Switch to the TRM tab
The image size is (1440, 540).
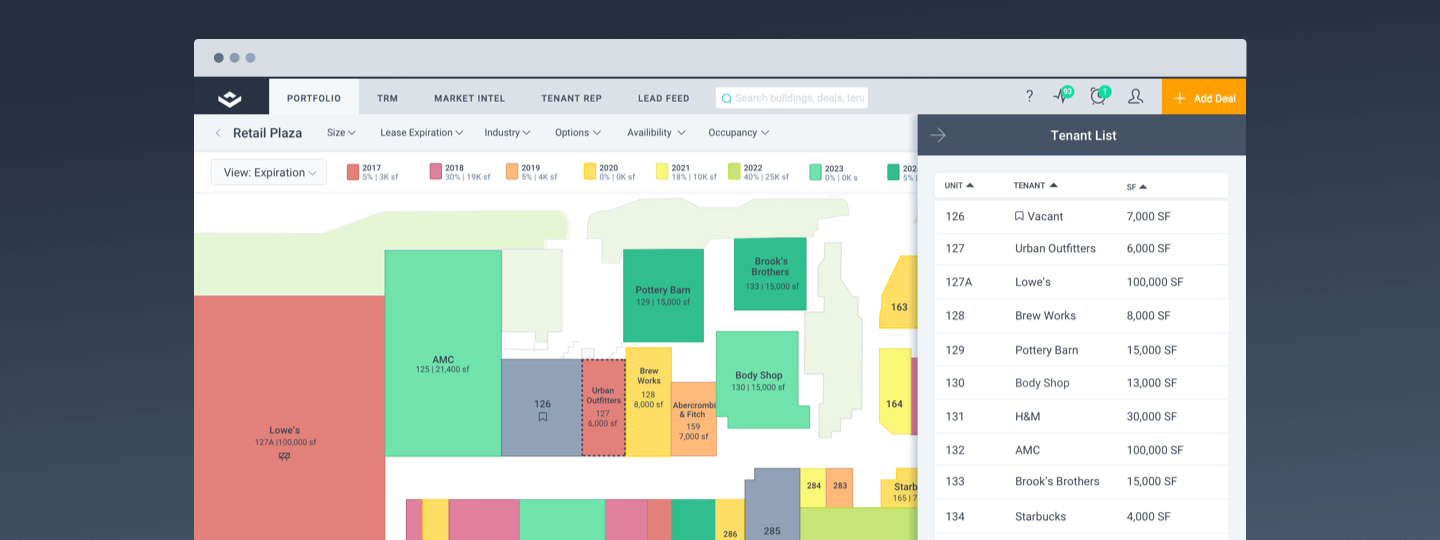tap(387, 98)
